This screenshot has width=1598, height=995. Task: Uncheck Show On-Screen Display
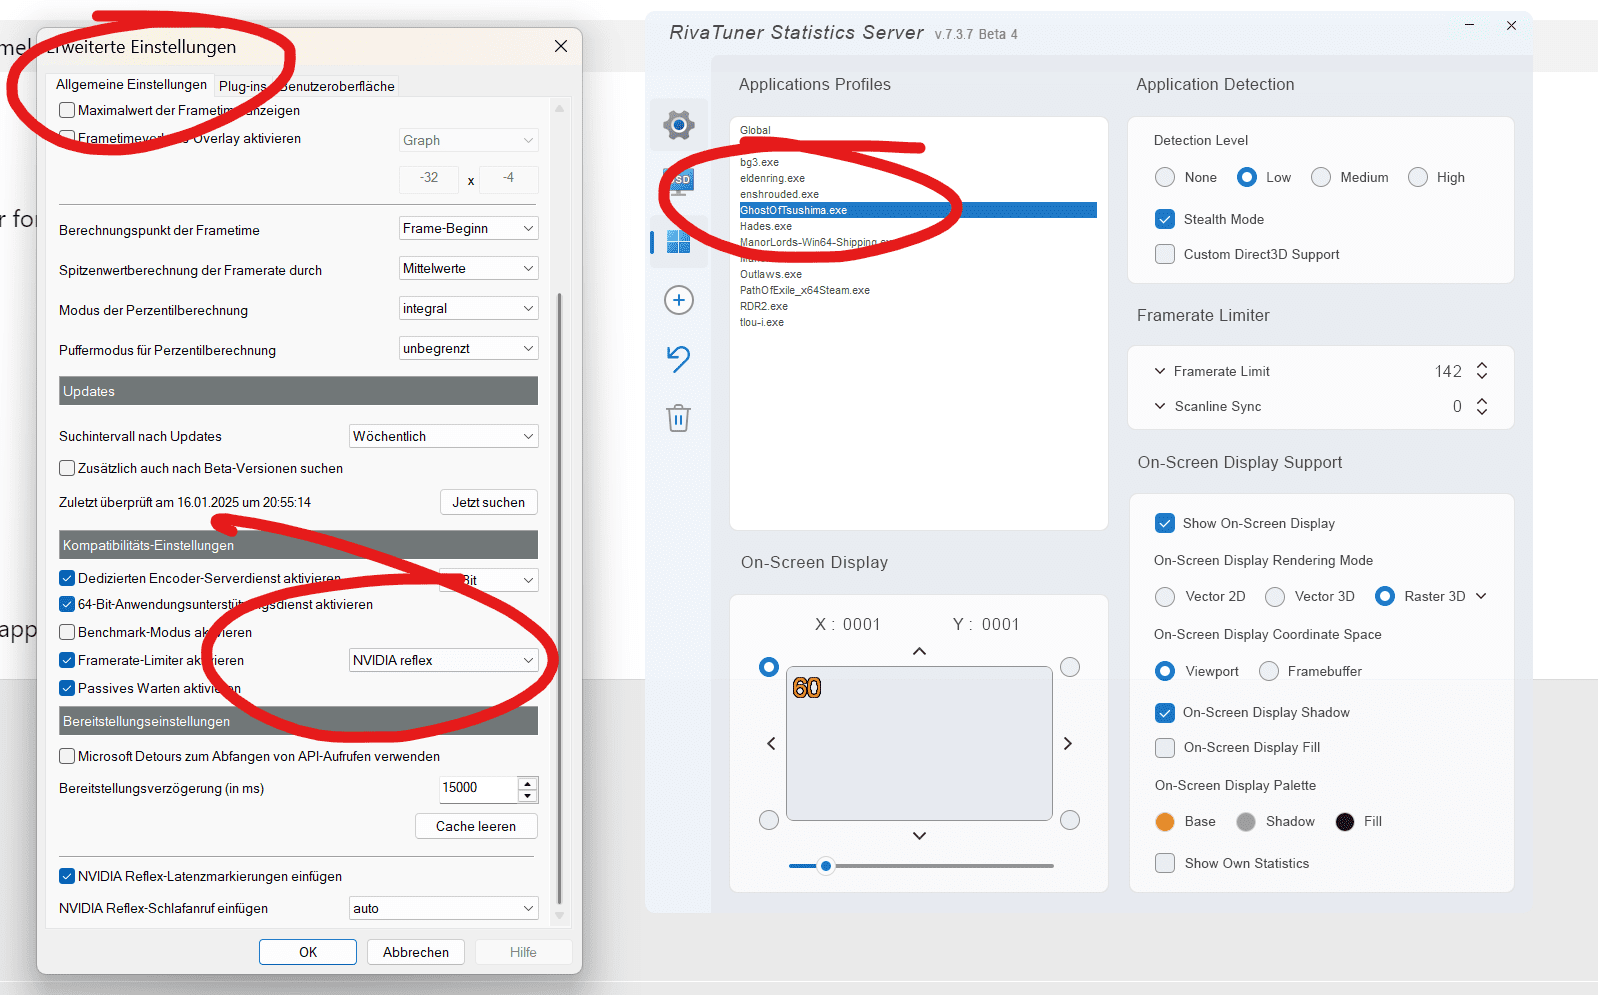(1165, 523)
